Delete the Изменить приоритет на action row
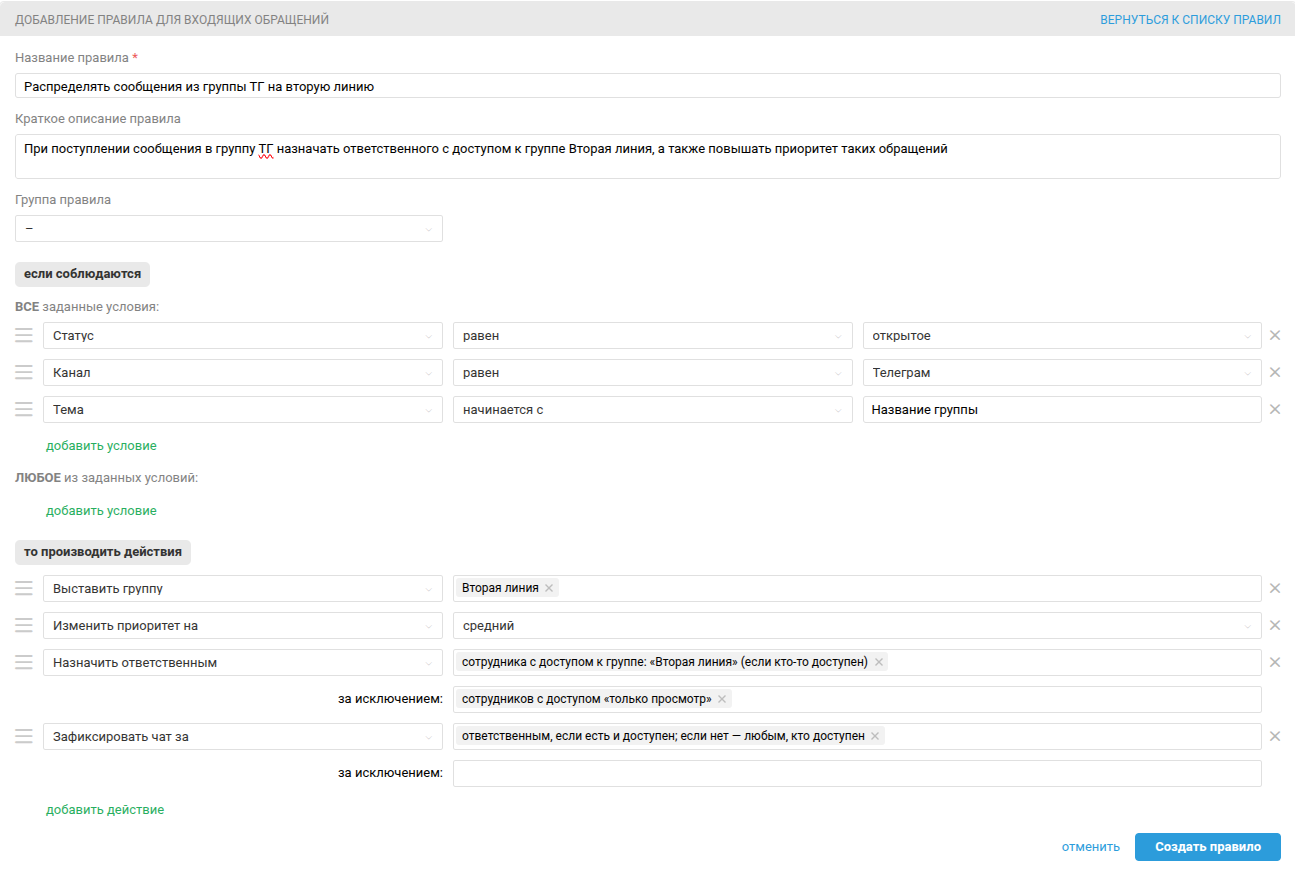The width and height of the screenshot is (1295, 875). point(1275,626)
